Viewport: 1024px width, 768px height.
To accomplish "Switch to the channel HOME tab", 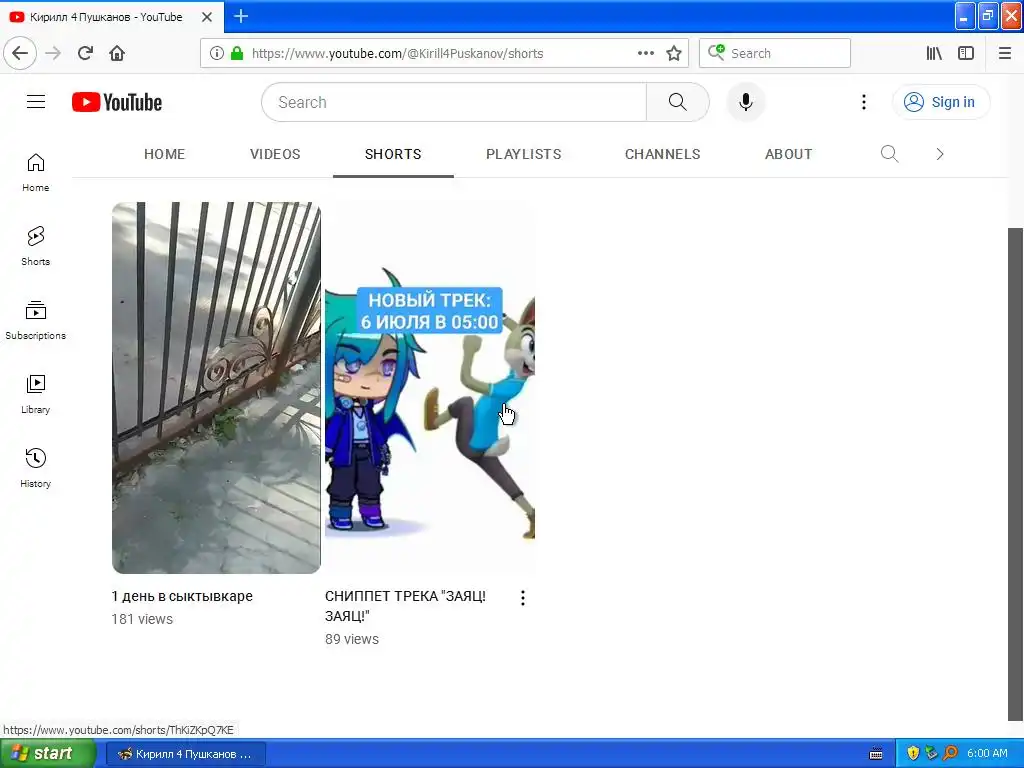I will 165,154.
